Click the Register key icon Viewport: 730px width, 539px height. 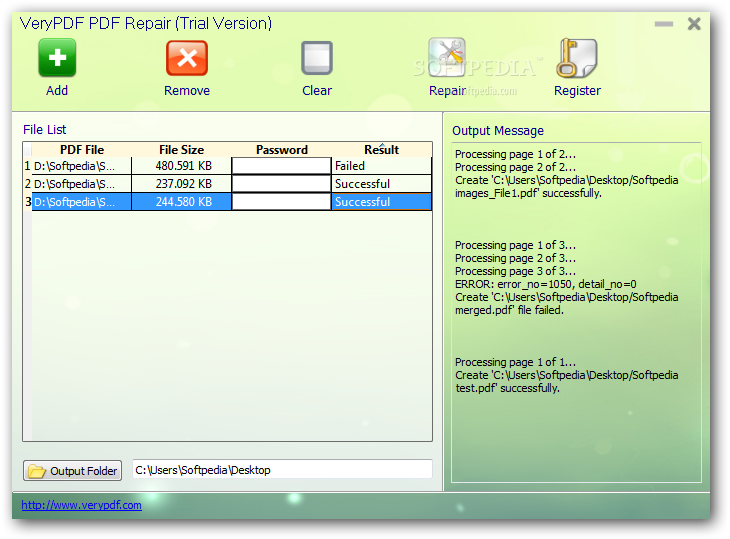tap(576, 58)
